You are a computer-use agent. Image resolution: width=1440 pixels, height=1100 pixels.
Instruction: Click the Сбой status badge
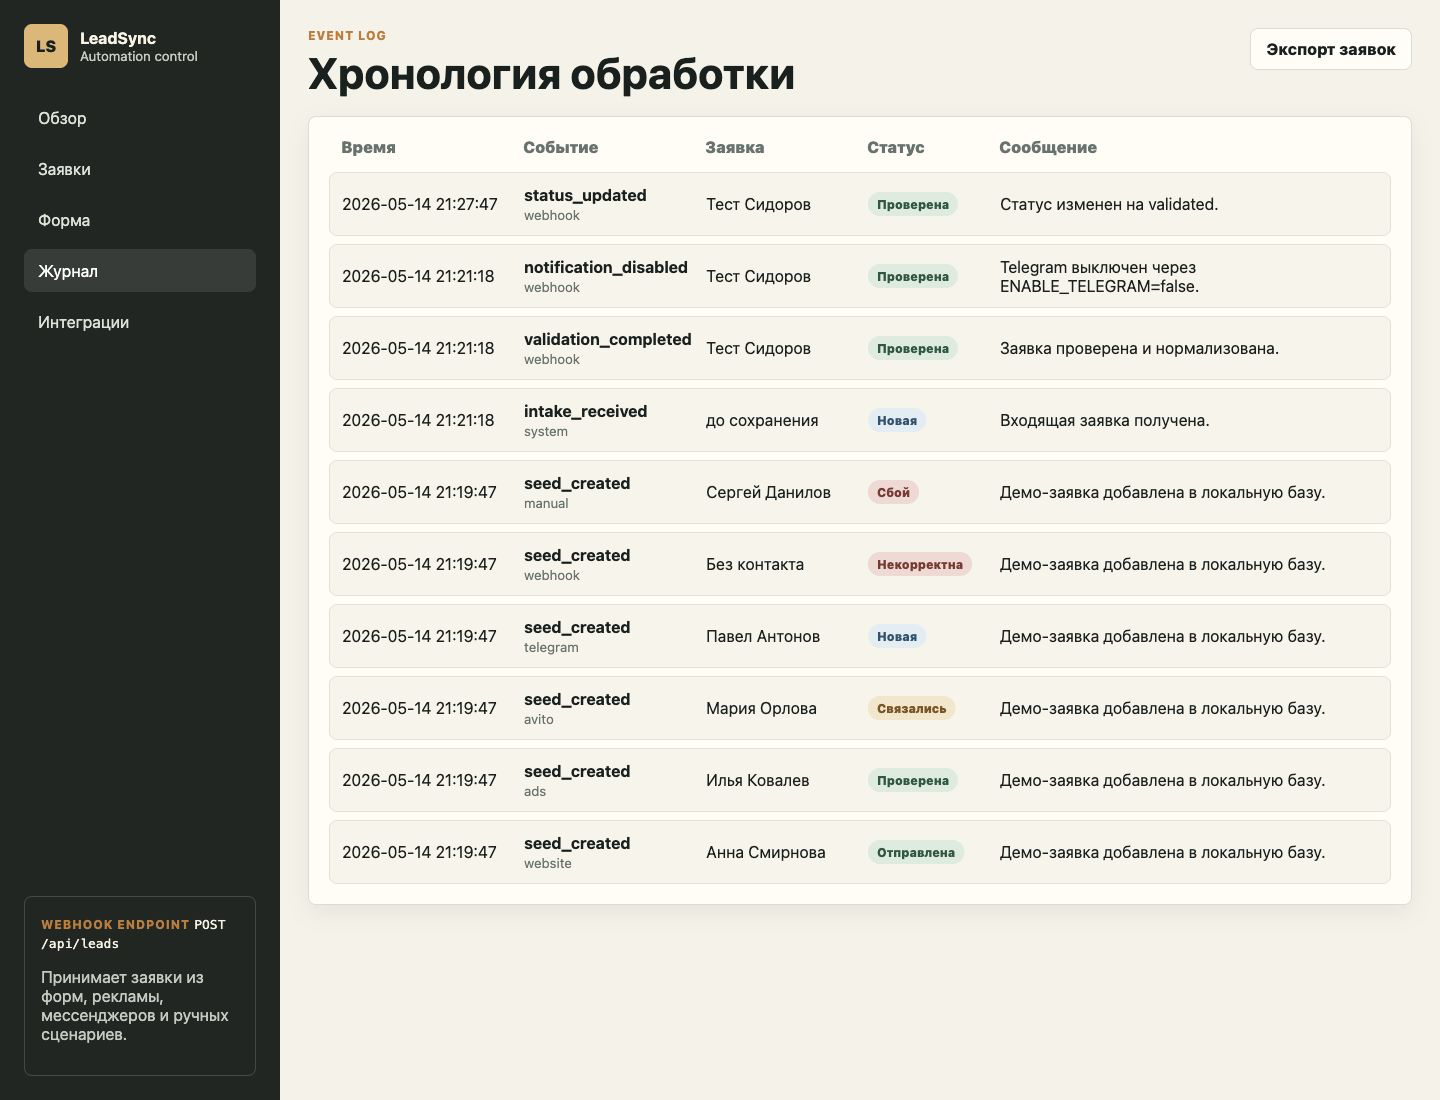[x=893, y=492]
